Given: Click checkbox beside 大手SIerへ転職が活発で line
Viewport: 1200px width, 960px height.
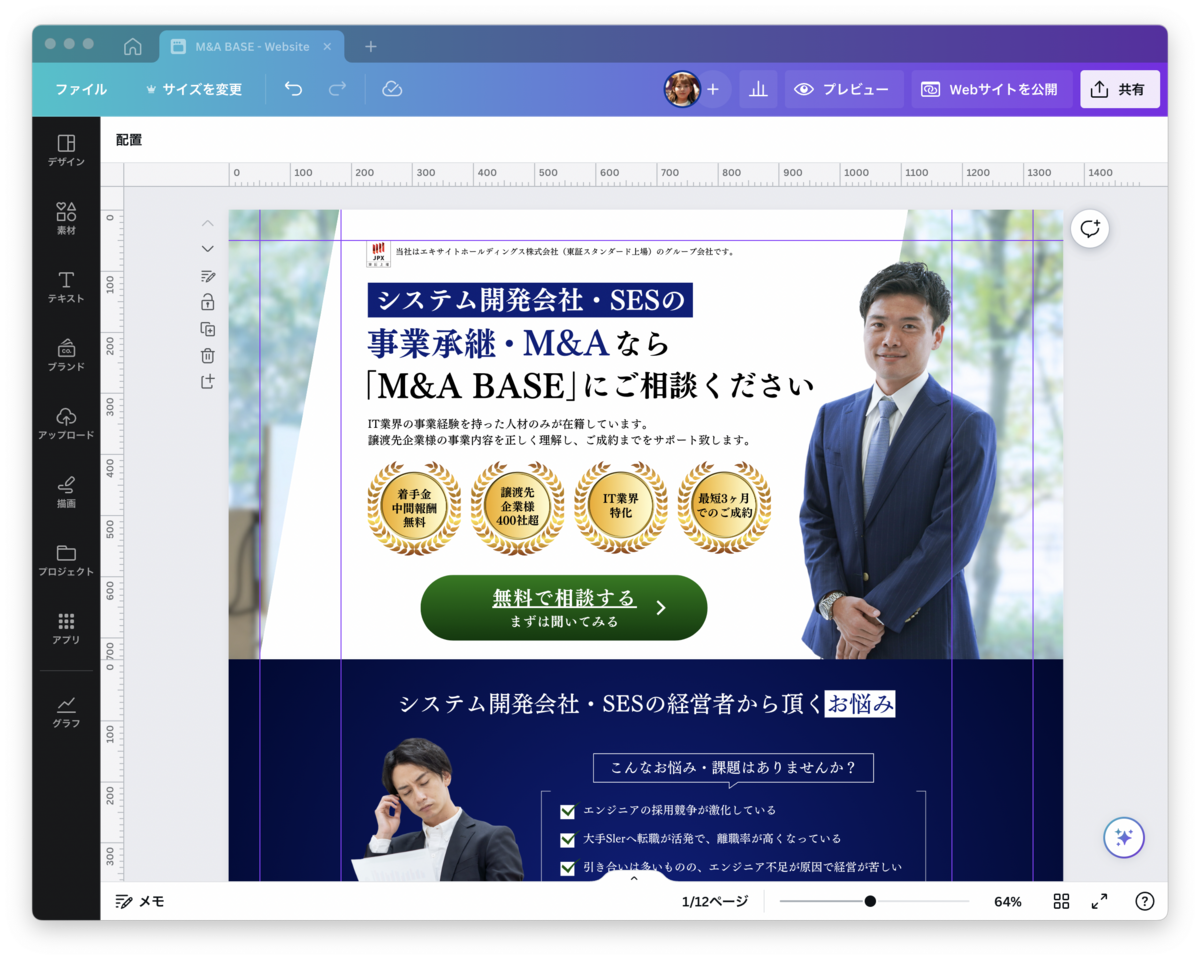Looking at the screenshot, I should [x=568, y=840].
